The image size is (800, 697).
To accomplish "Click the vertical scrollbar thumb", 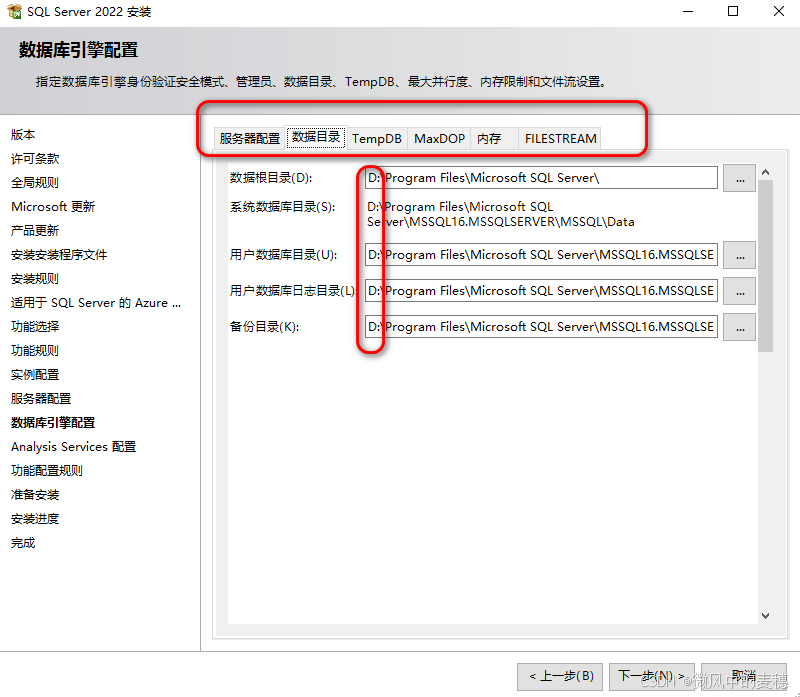I will [765, 266].
